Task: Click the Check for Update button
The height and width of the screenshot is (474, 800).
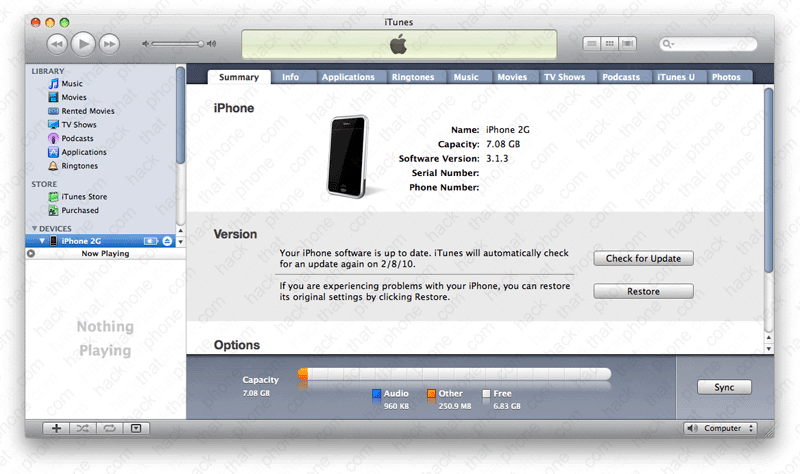Action: coord(643,258)
